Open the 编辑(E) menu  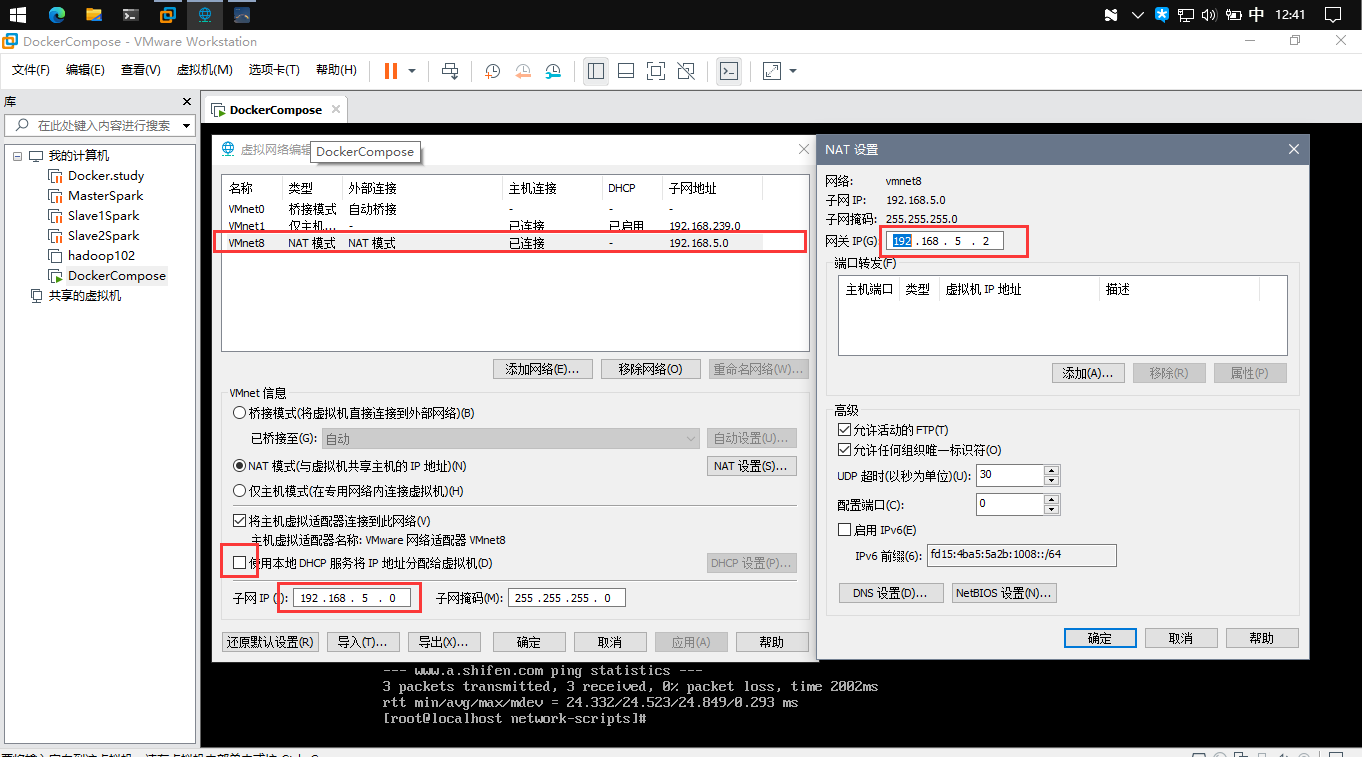[x=85, y=70]
